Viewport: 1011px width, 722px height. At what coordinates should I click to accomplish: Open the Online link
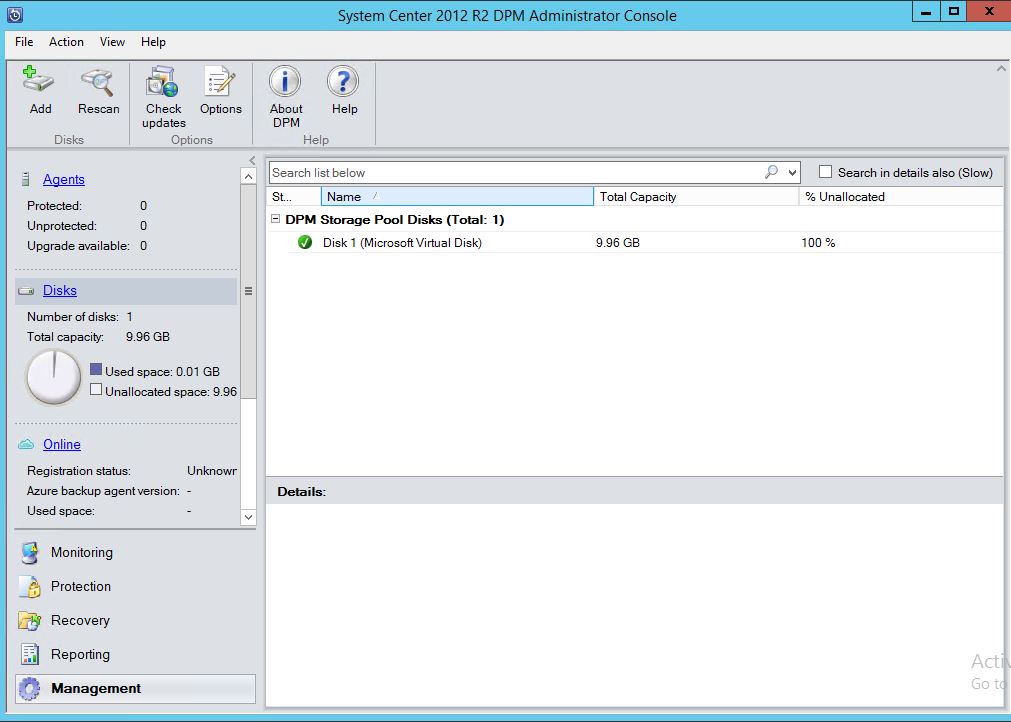[62, 445]
